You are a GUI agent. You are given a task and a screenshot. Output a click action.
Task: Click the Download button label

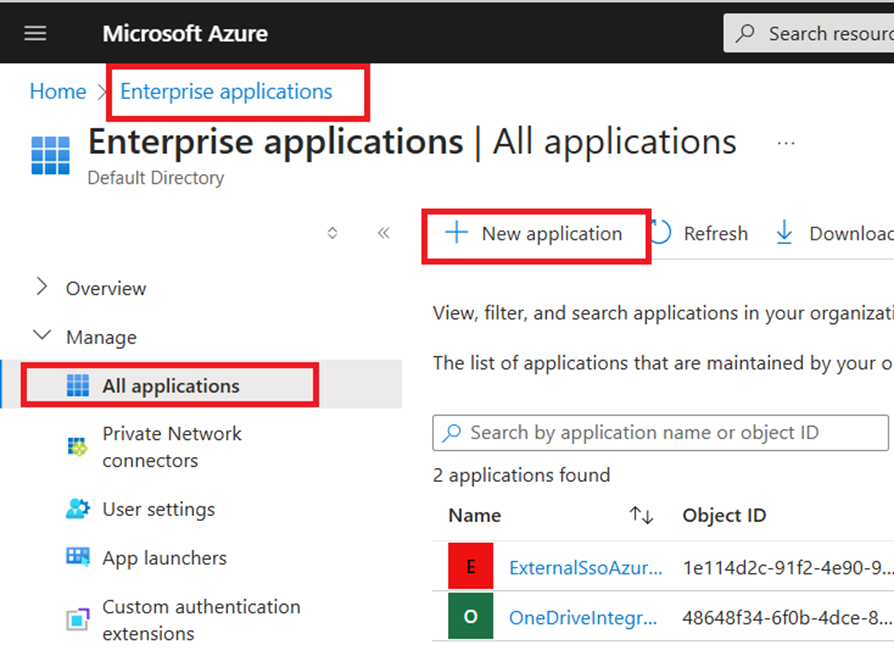851,234
